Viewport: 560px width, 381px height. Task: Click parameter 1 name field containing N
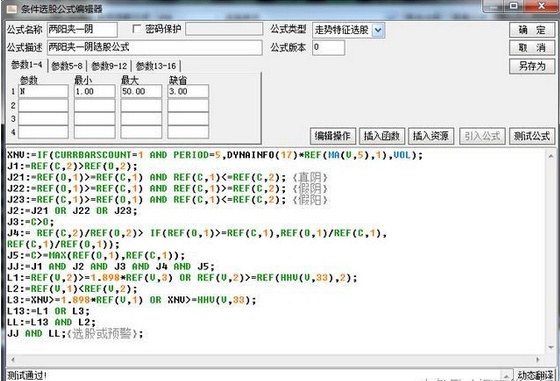click(x=43, y=91)
